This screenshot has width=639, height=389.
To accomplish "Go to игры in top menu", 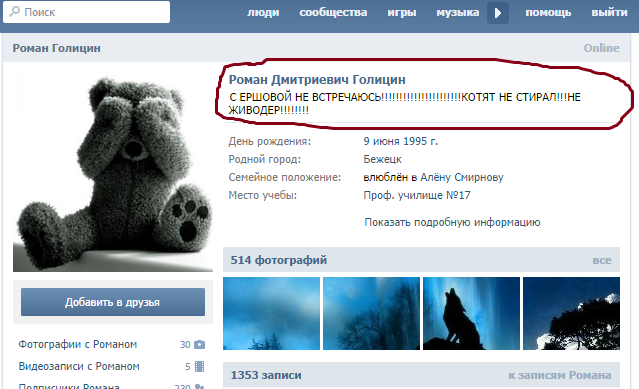I will tap(402, 12).
